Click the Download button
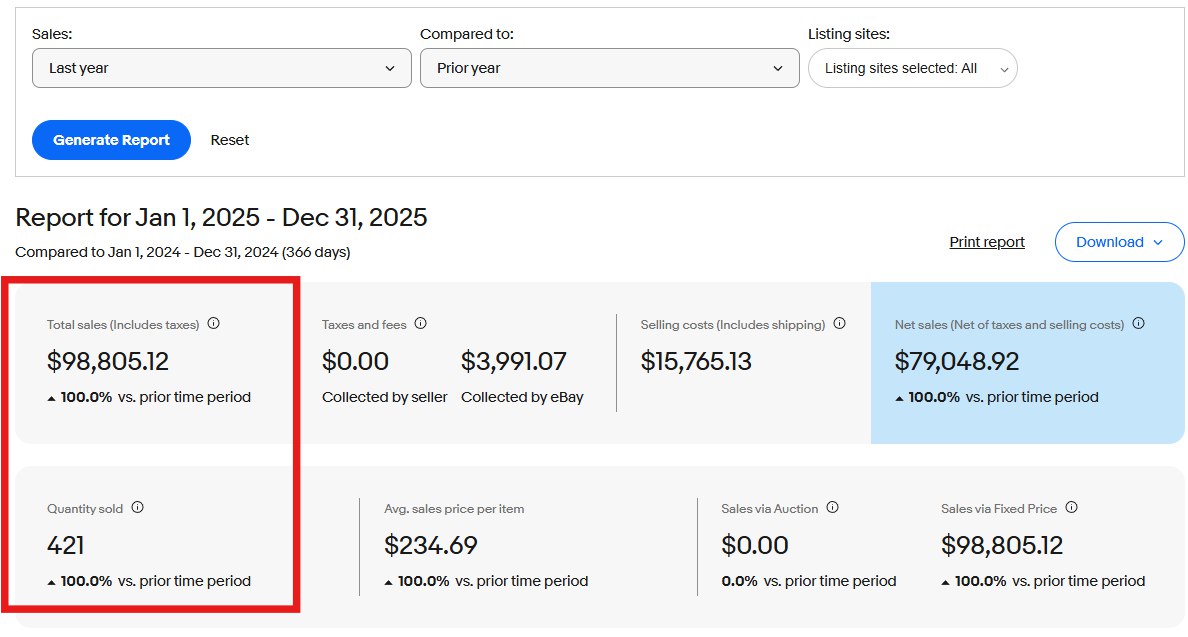 (x=1119, y=242)
